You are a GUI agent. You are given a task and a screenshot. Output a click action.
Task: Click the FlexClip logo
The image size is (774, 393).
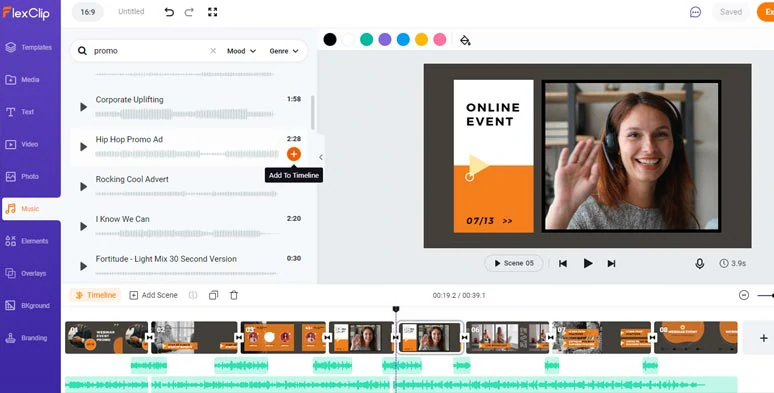pyautogui.click(x=26, y=13)
